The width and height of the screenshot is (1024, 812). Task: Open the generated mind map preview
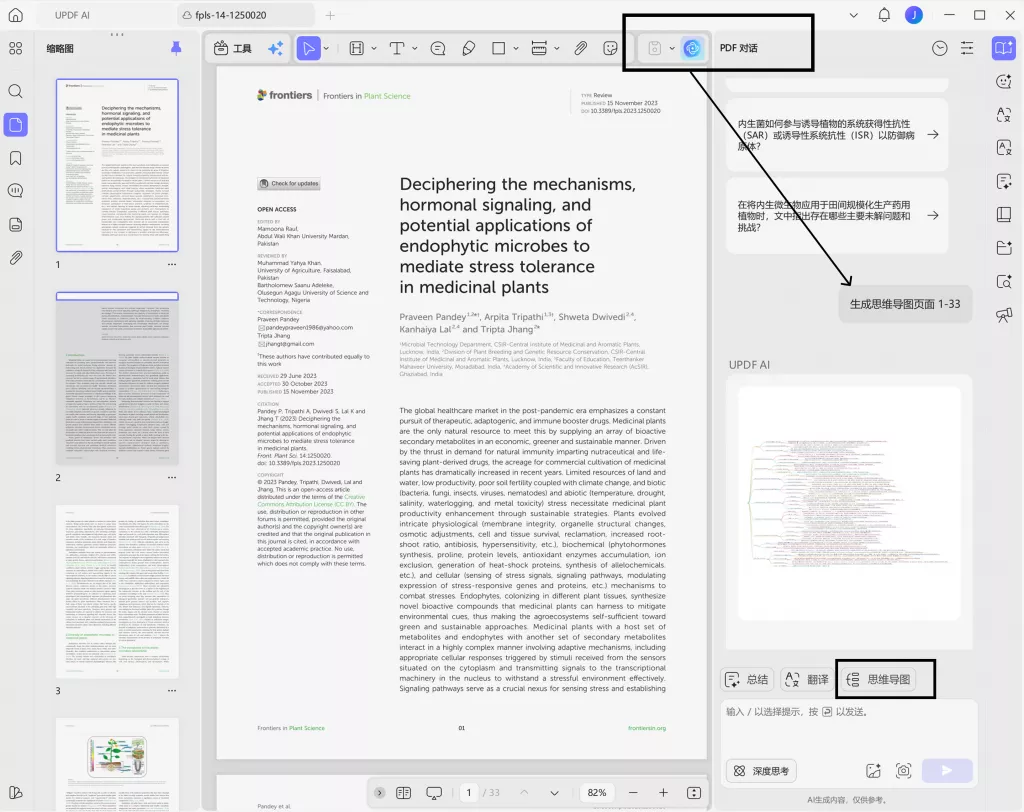pos(849,503)
